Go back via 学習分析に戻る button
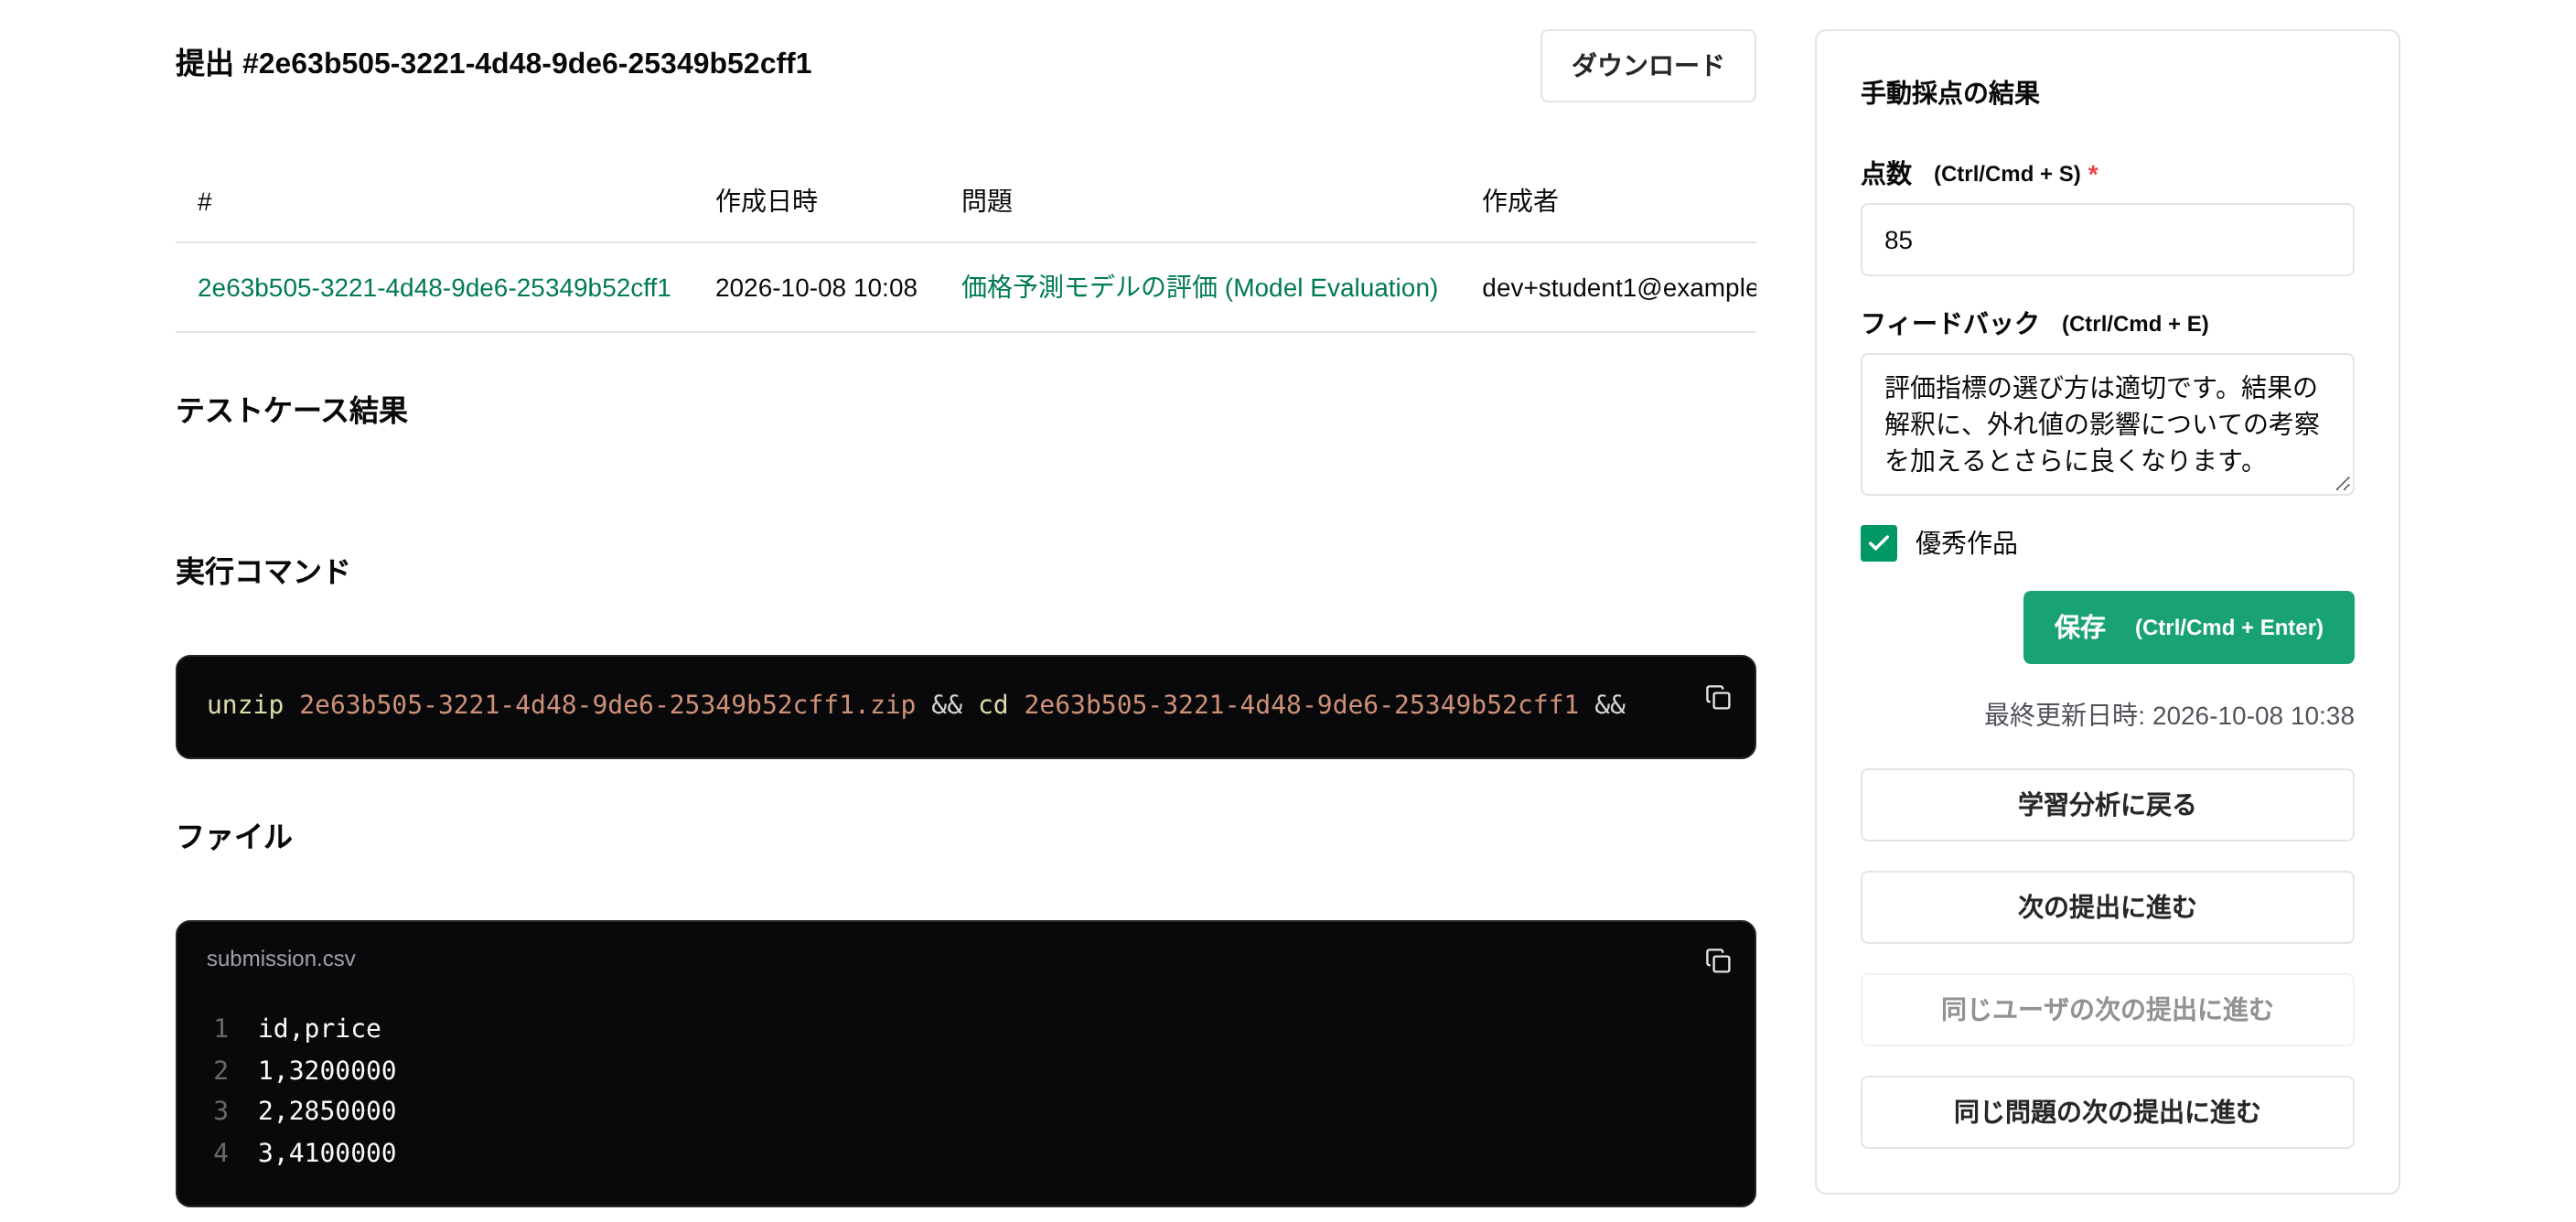This screenshot has width=2576, height=1222. pyautogui.click(x=2107, y=804)
